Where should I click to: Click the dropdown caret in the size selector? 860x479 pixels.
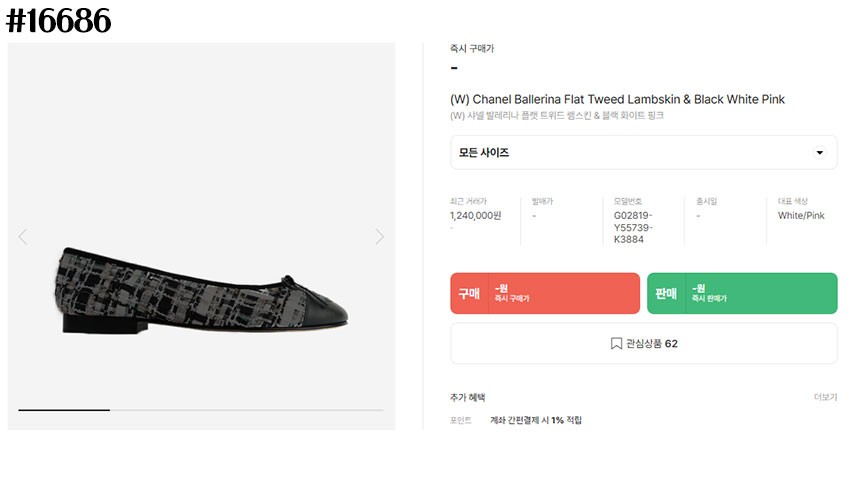pos(820,153)
